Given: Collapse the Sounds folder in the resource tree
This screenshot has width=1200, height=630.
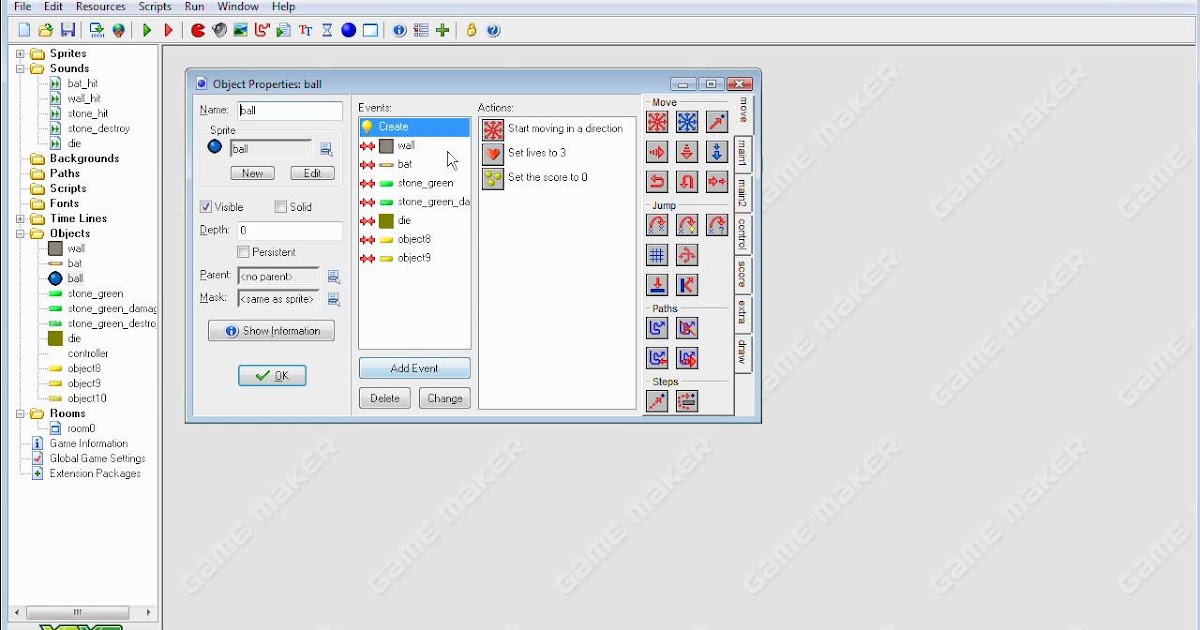Looking at the screenshot, I should pos(18,67).
